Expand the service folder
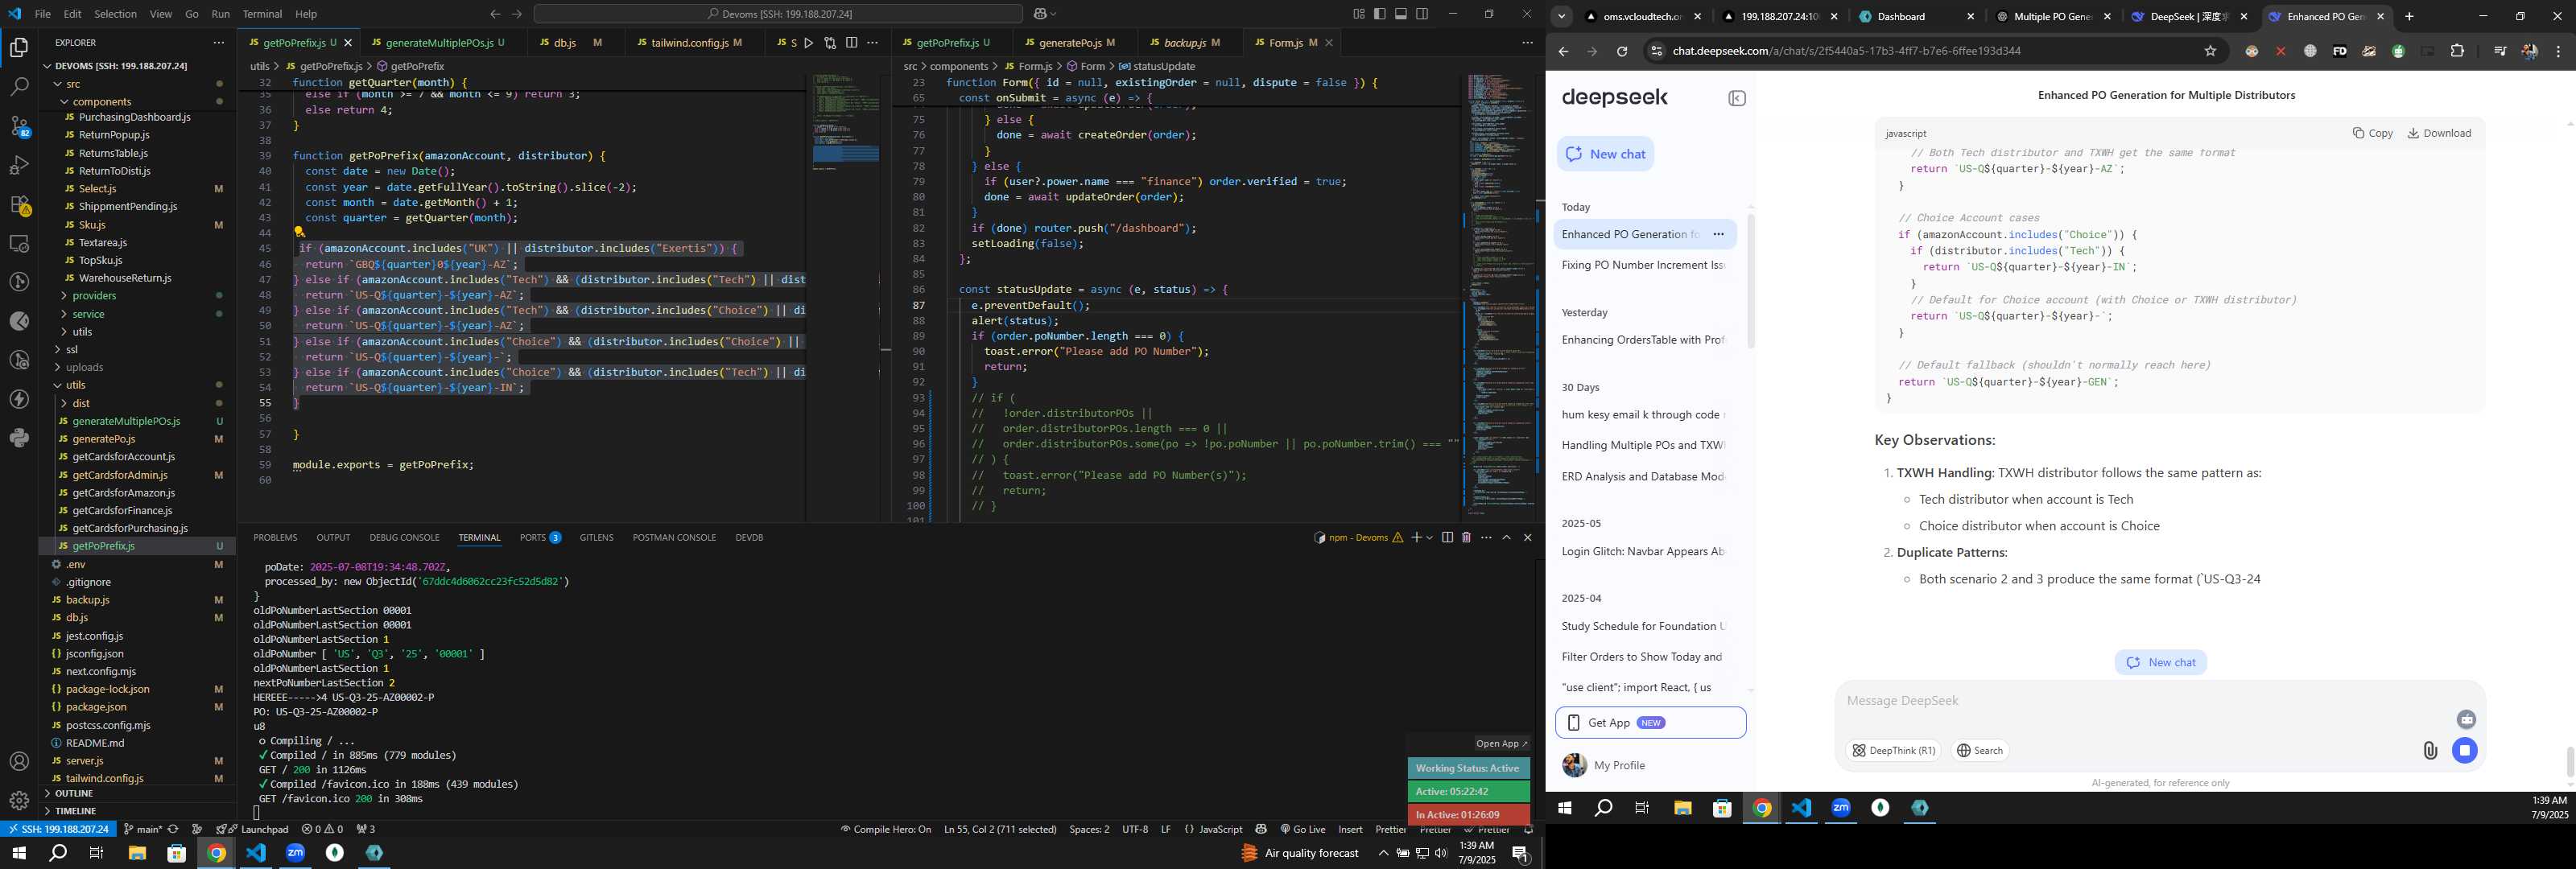Image resolution: width=2576 pixels, height=869 pixels. coord(88,314)
